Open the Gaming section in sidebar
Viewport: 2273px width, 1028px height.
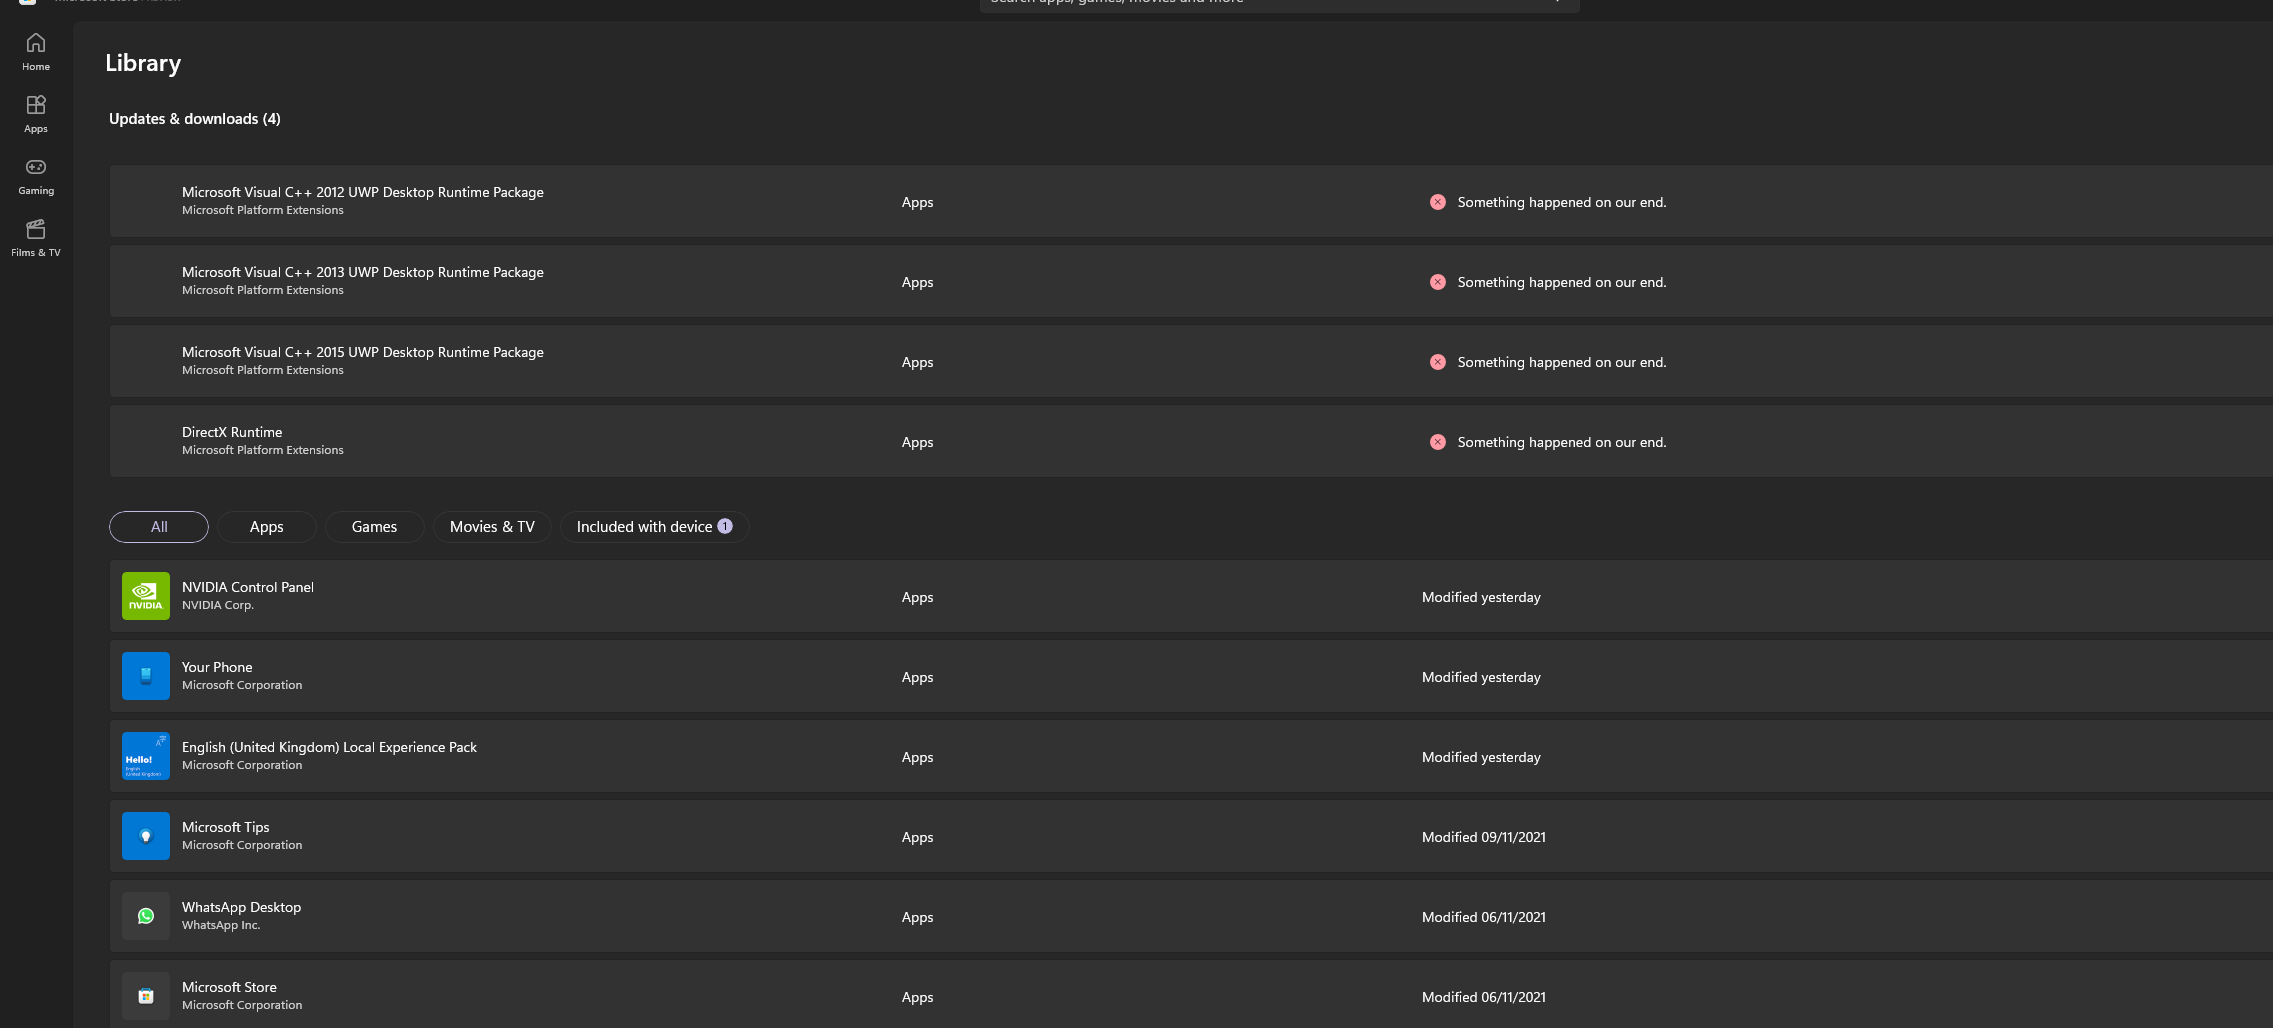pos(36,176)
